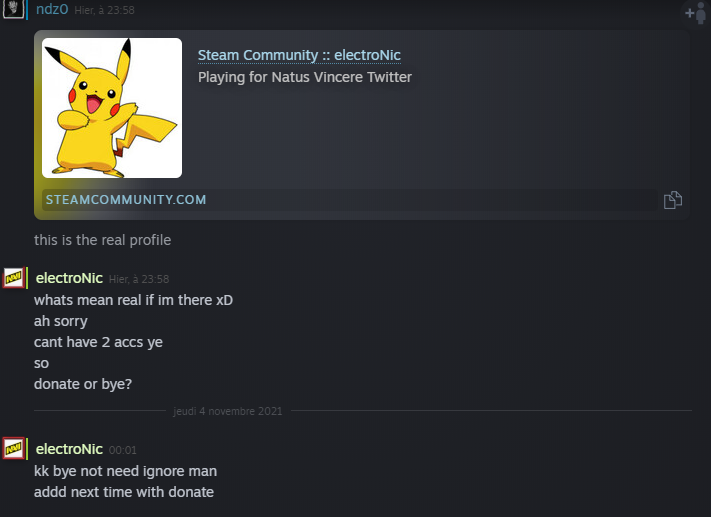This screenshot has height=517, width=711.
Task: Click ndz0's avatar icon
Action: 13,11
